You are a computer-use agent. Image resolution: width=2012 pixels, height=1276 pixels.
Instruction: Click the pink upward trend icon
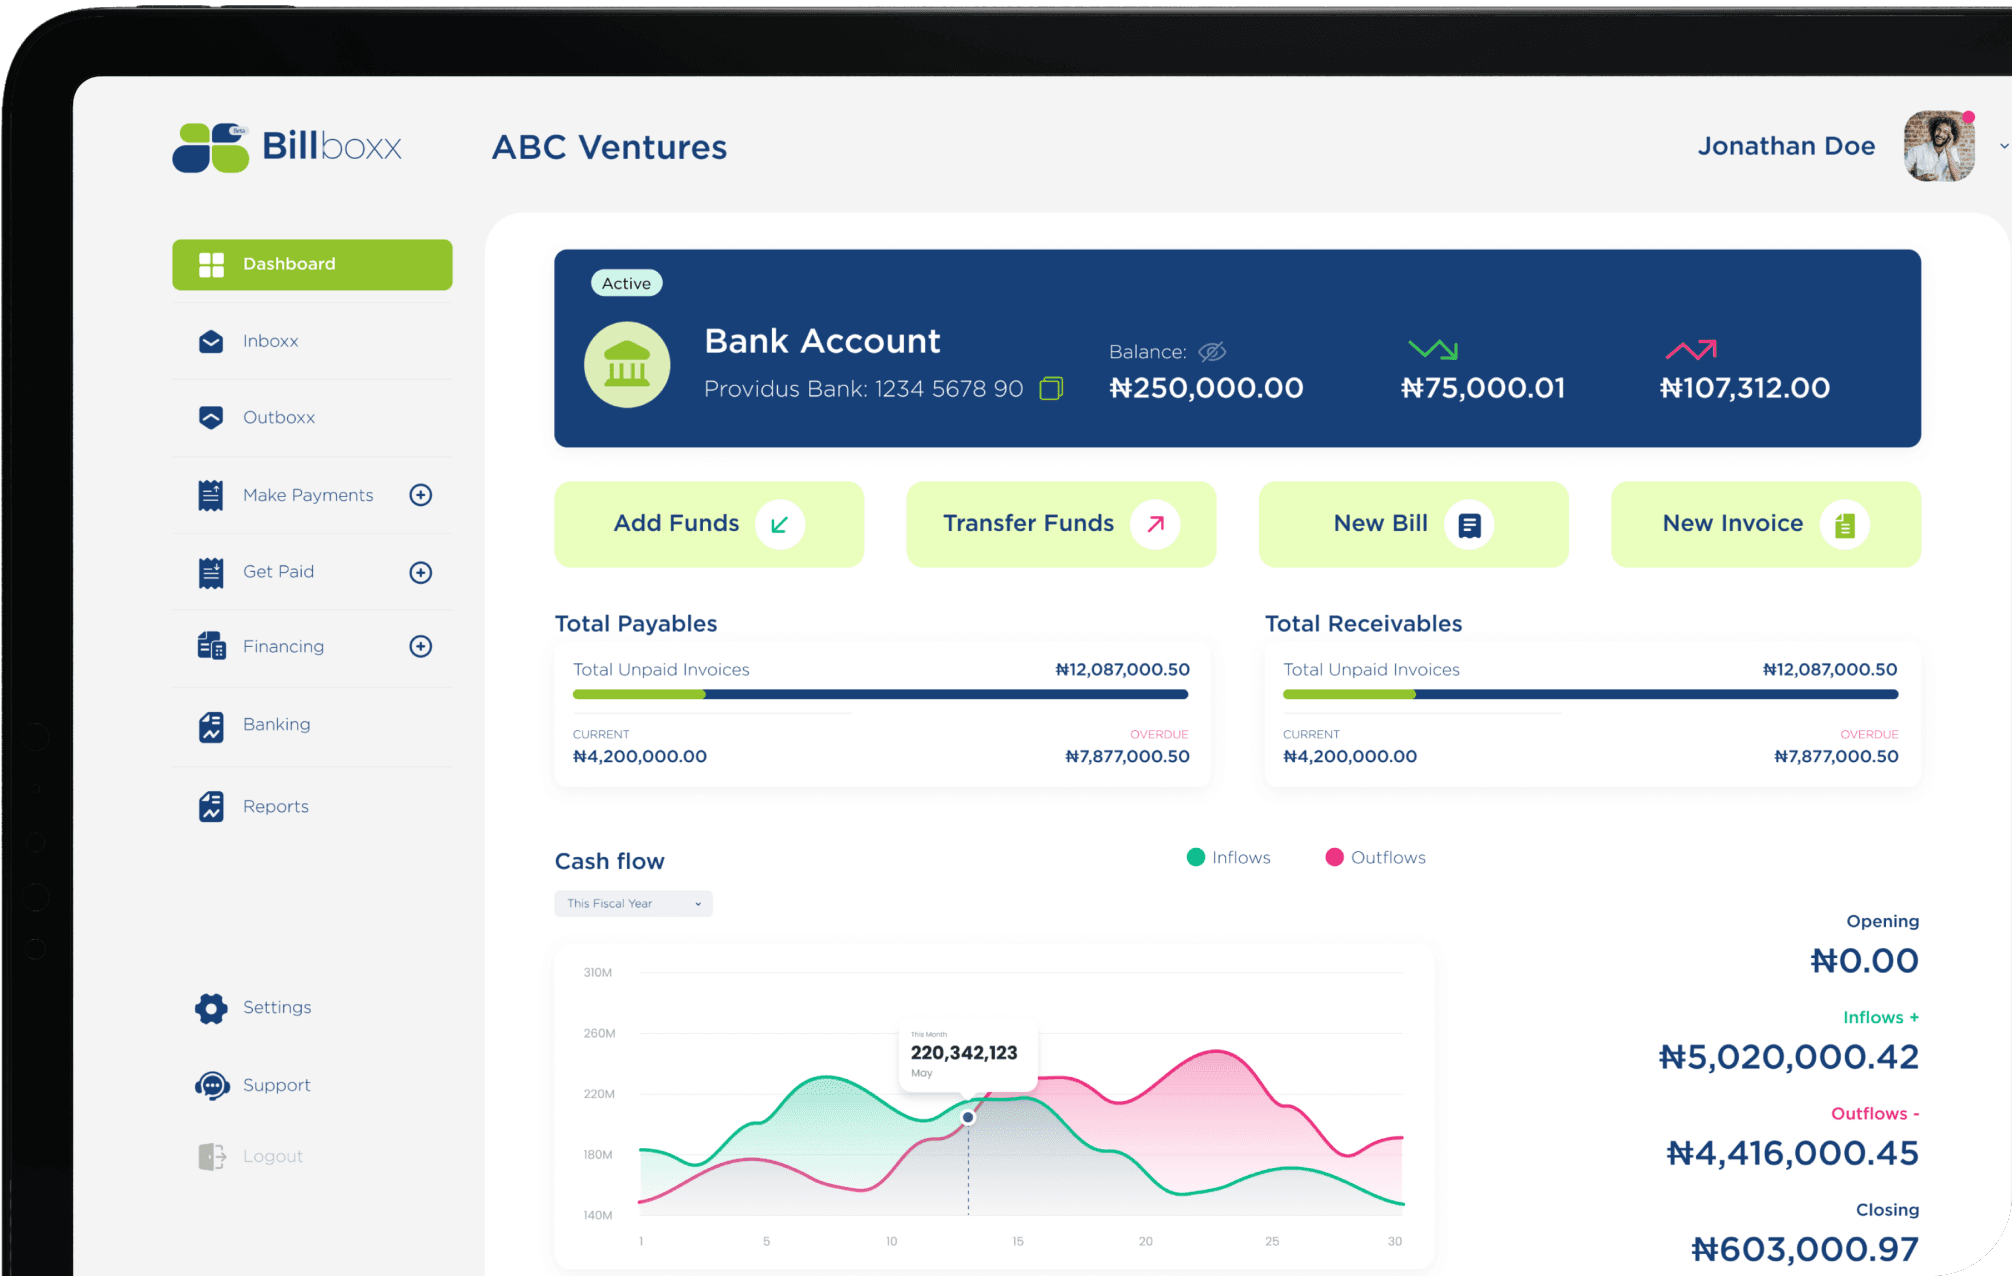1691,349
